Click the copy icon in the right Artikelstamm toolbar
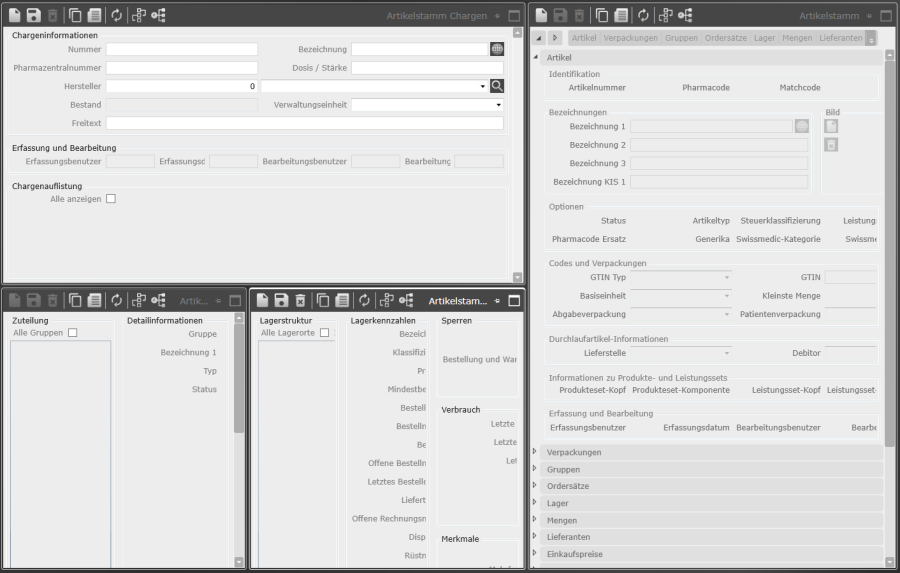Screen dimensions: 900x573 click(601, 16)
